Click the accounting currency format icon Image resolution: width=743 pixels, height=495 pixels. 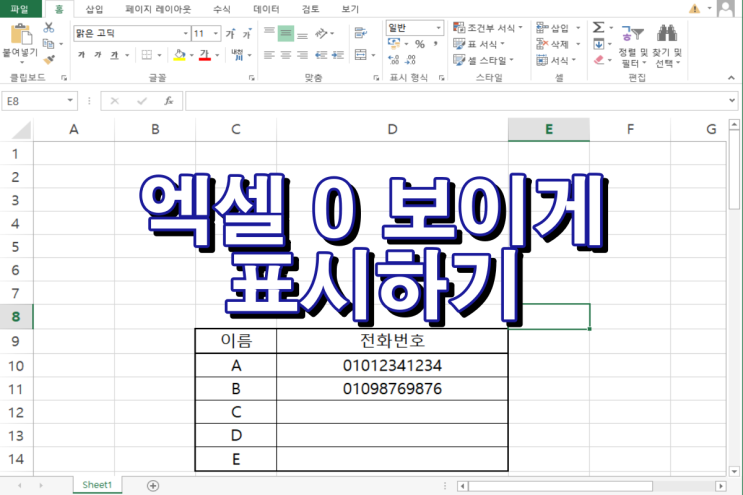(x=394, y=44)
